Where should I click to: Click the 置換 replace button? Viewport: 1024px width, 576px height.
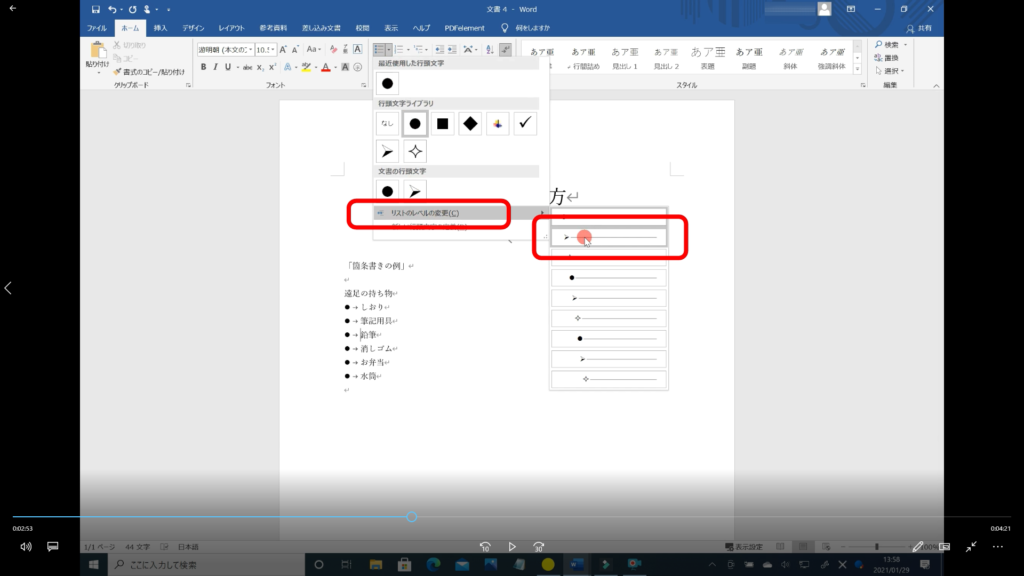point(889,58)
